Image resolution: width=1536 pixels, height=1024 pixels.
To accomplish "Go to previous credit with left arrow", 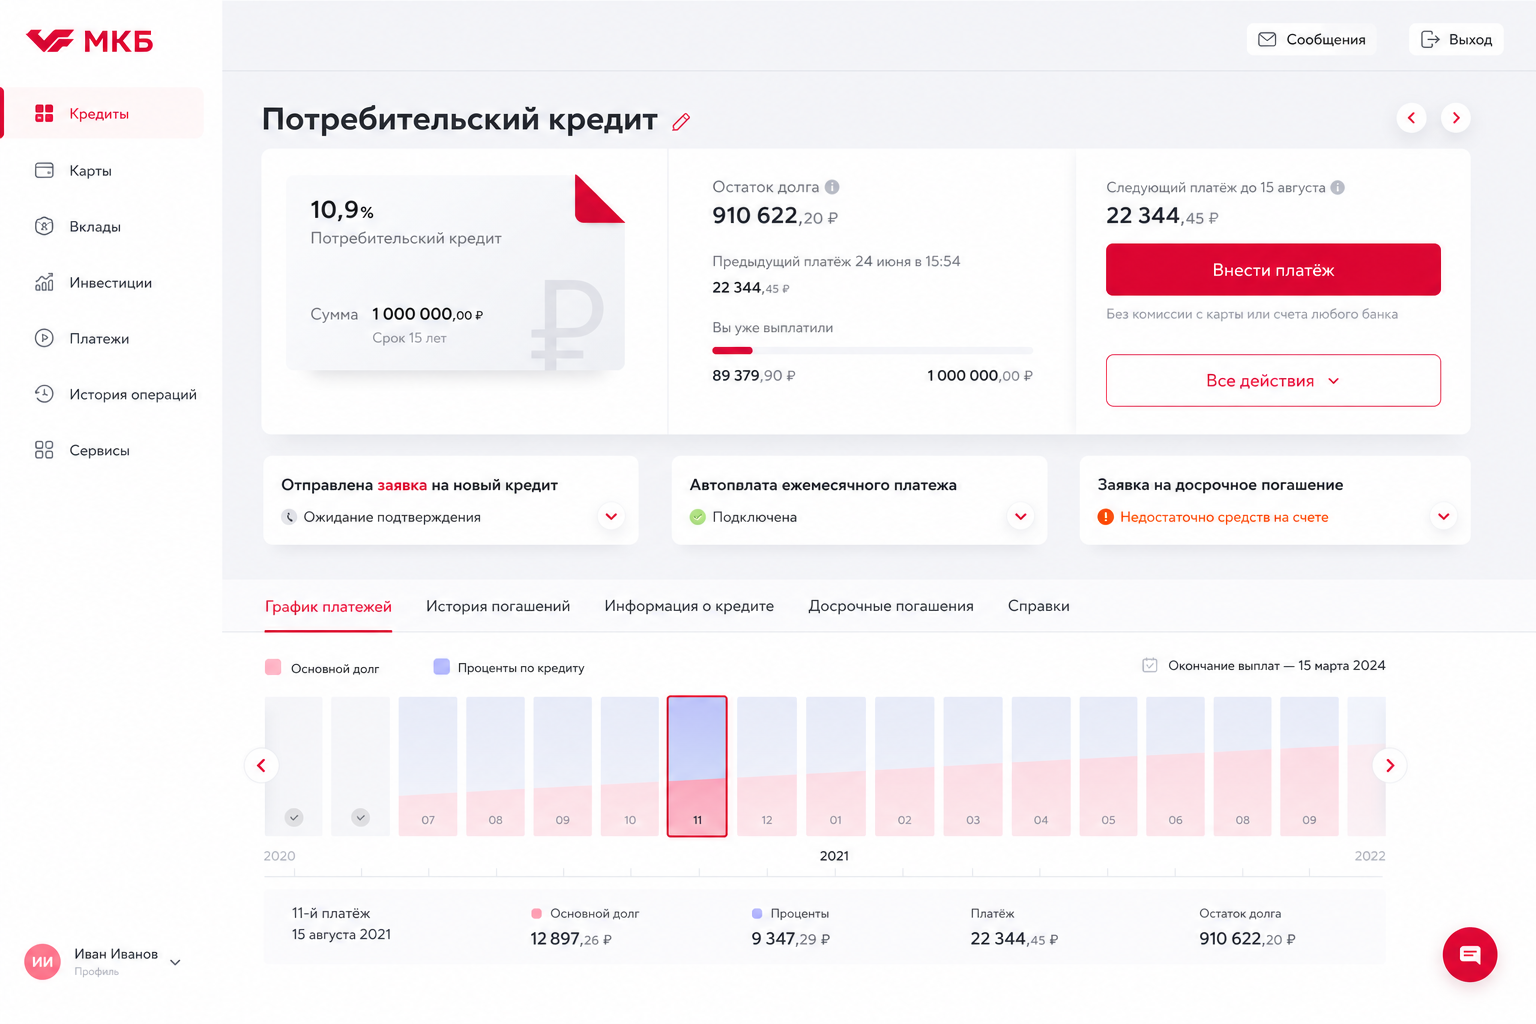I will coord(1411,118).
